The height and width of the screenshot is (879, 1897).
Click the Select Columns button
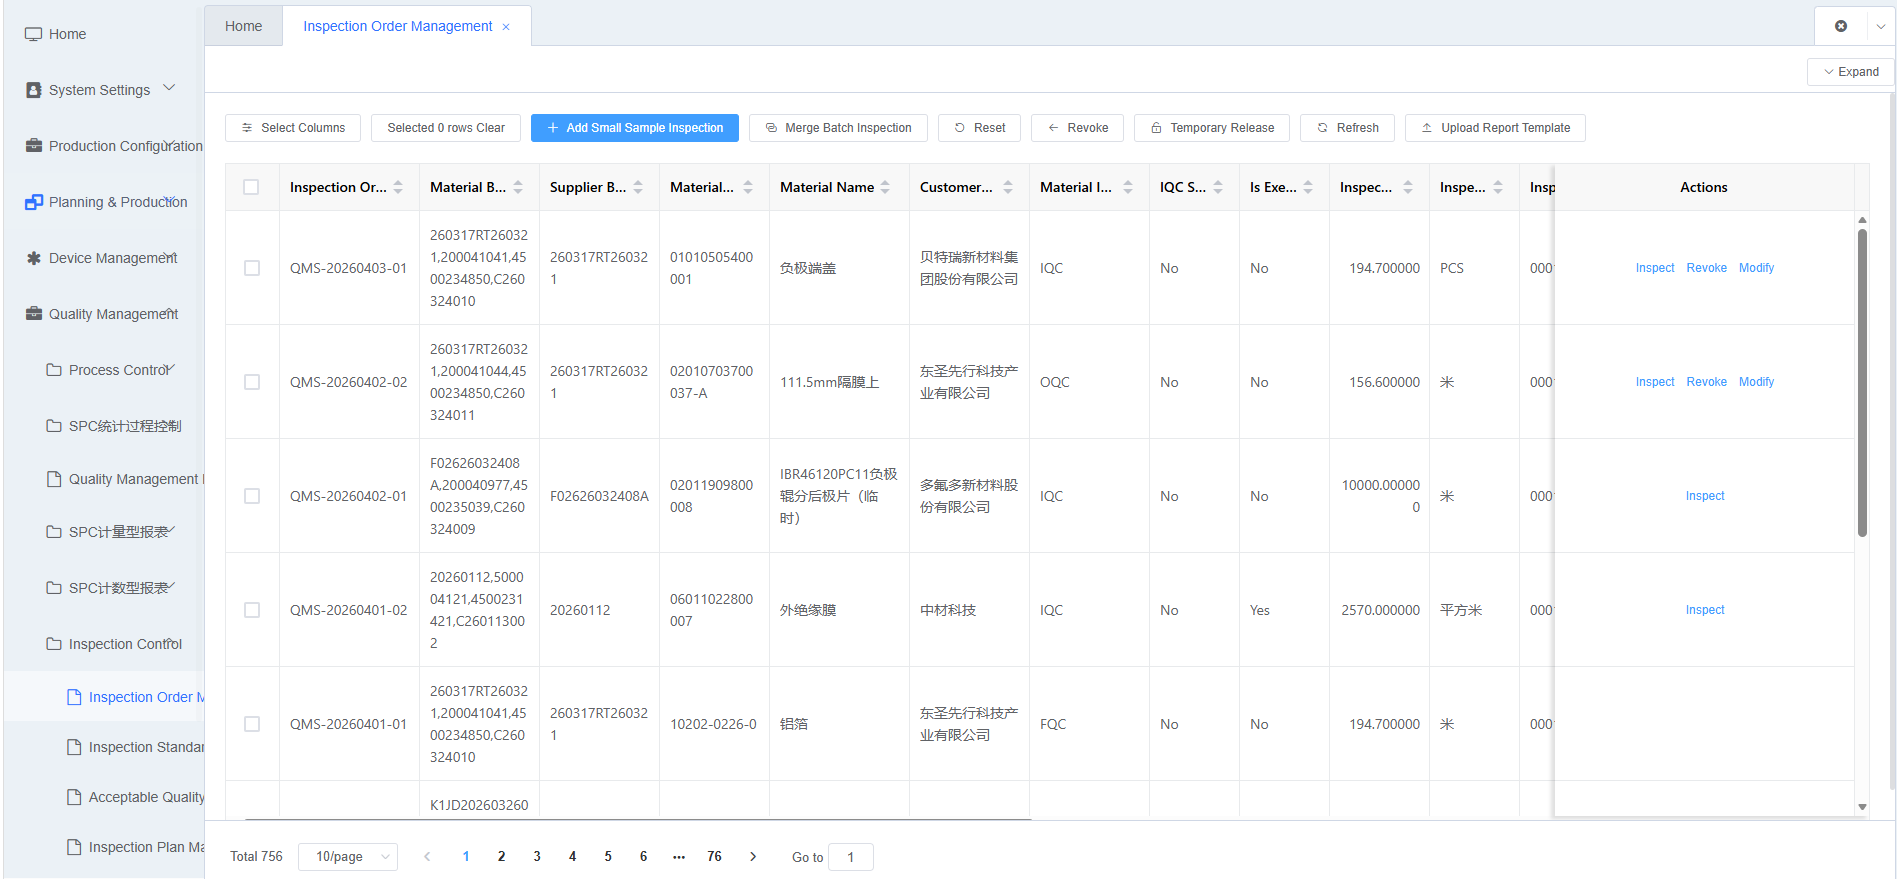[293, 128]
